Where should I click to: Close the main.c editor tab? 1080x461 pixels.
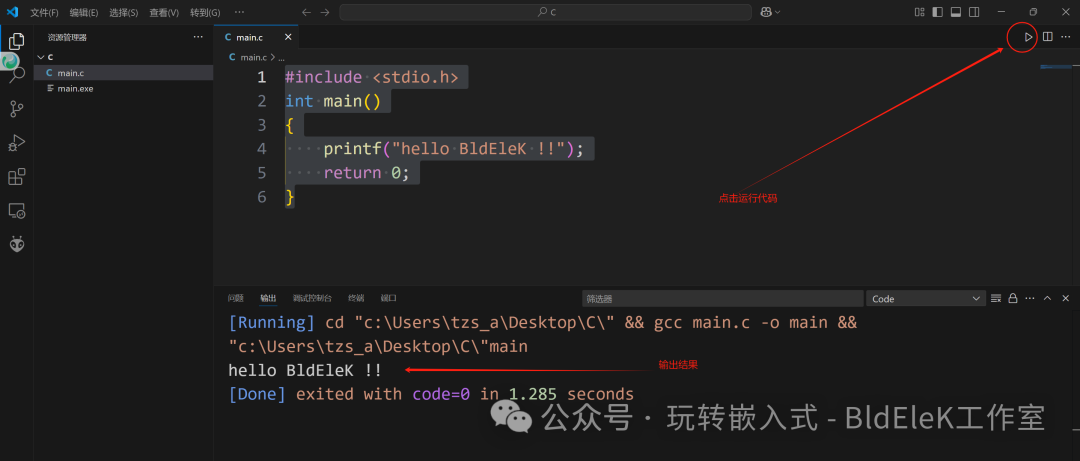click(x=288, y=37)
